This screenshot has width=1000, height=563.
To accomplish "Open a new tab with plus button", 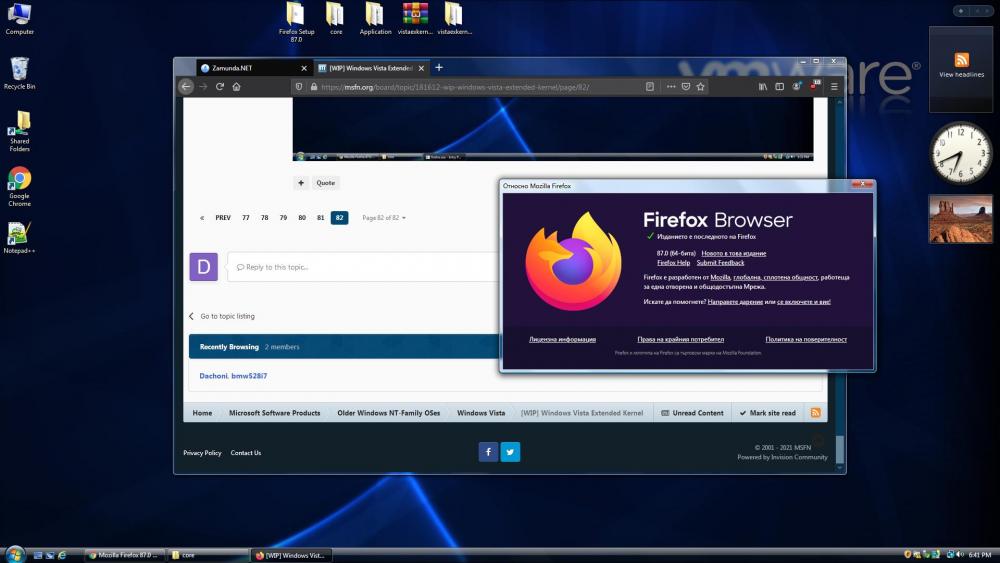I will [438, 68].
